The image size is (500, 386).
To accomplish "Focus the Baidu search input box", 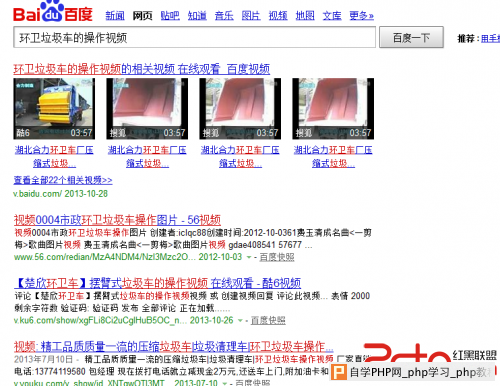I will click(195, 38).
